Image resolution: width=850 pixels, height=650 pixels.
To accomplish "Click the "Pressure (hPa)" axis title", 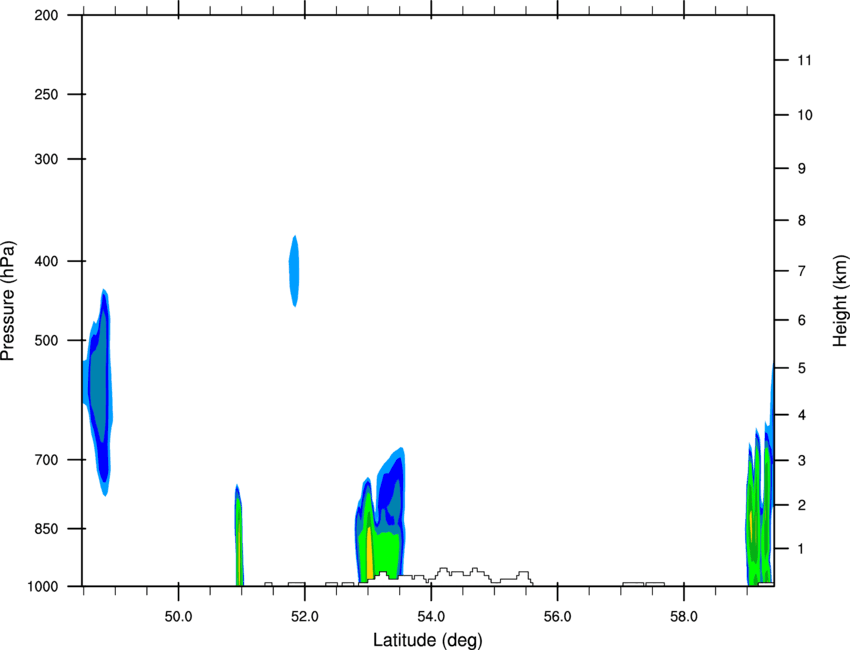I will (x=8, y=301).
